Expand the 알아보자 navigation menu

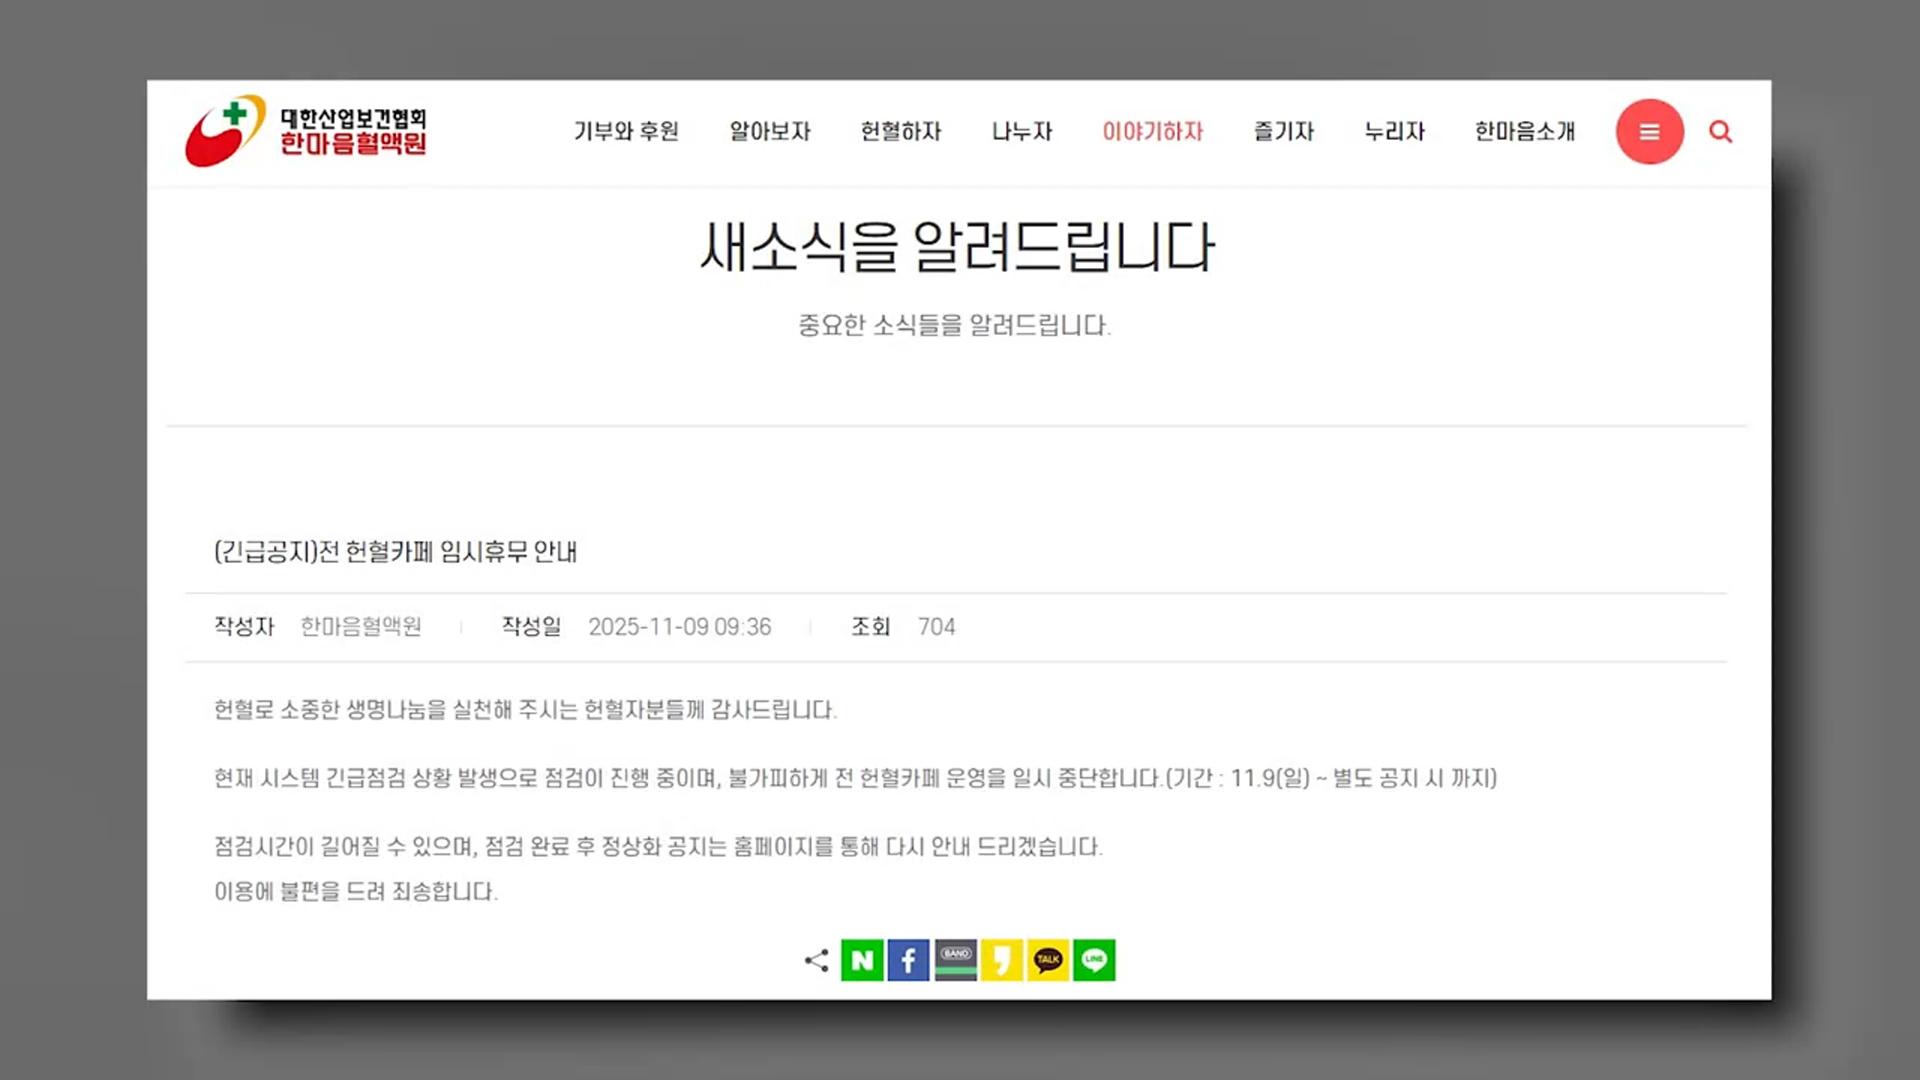(769, 131)
